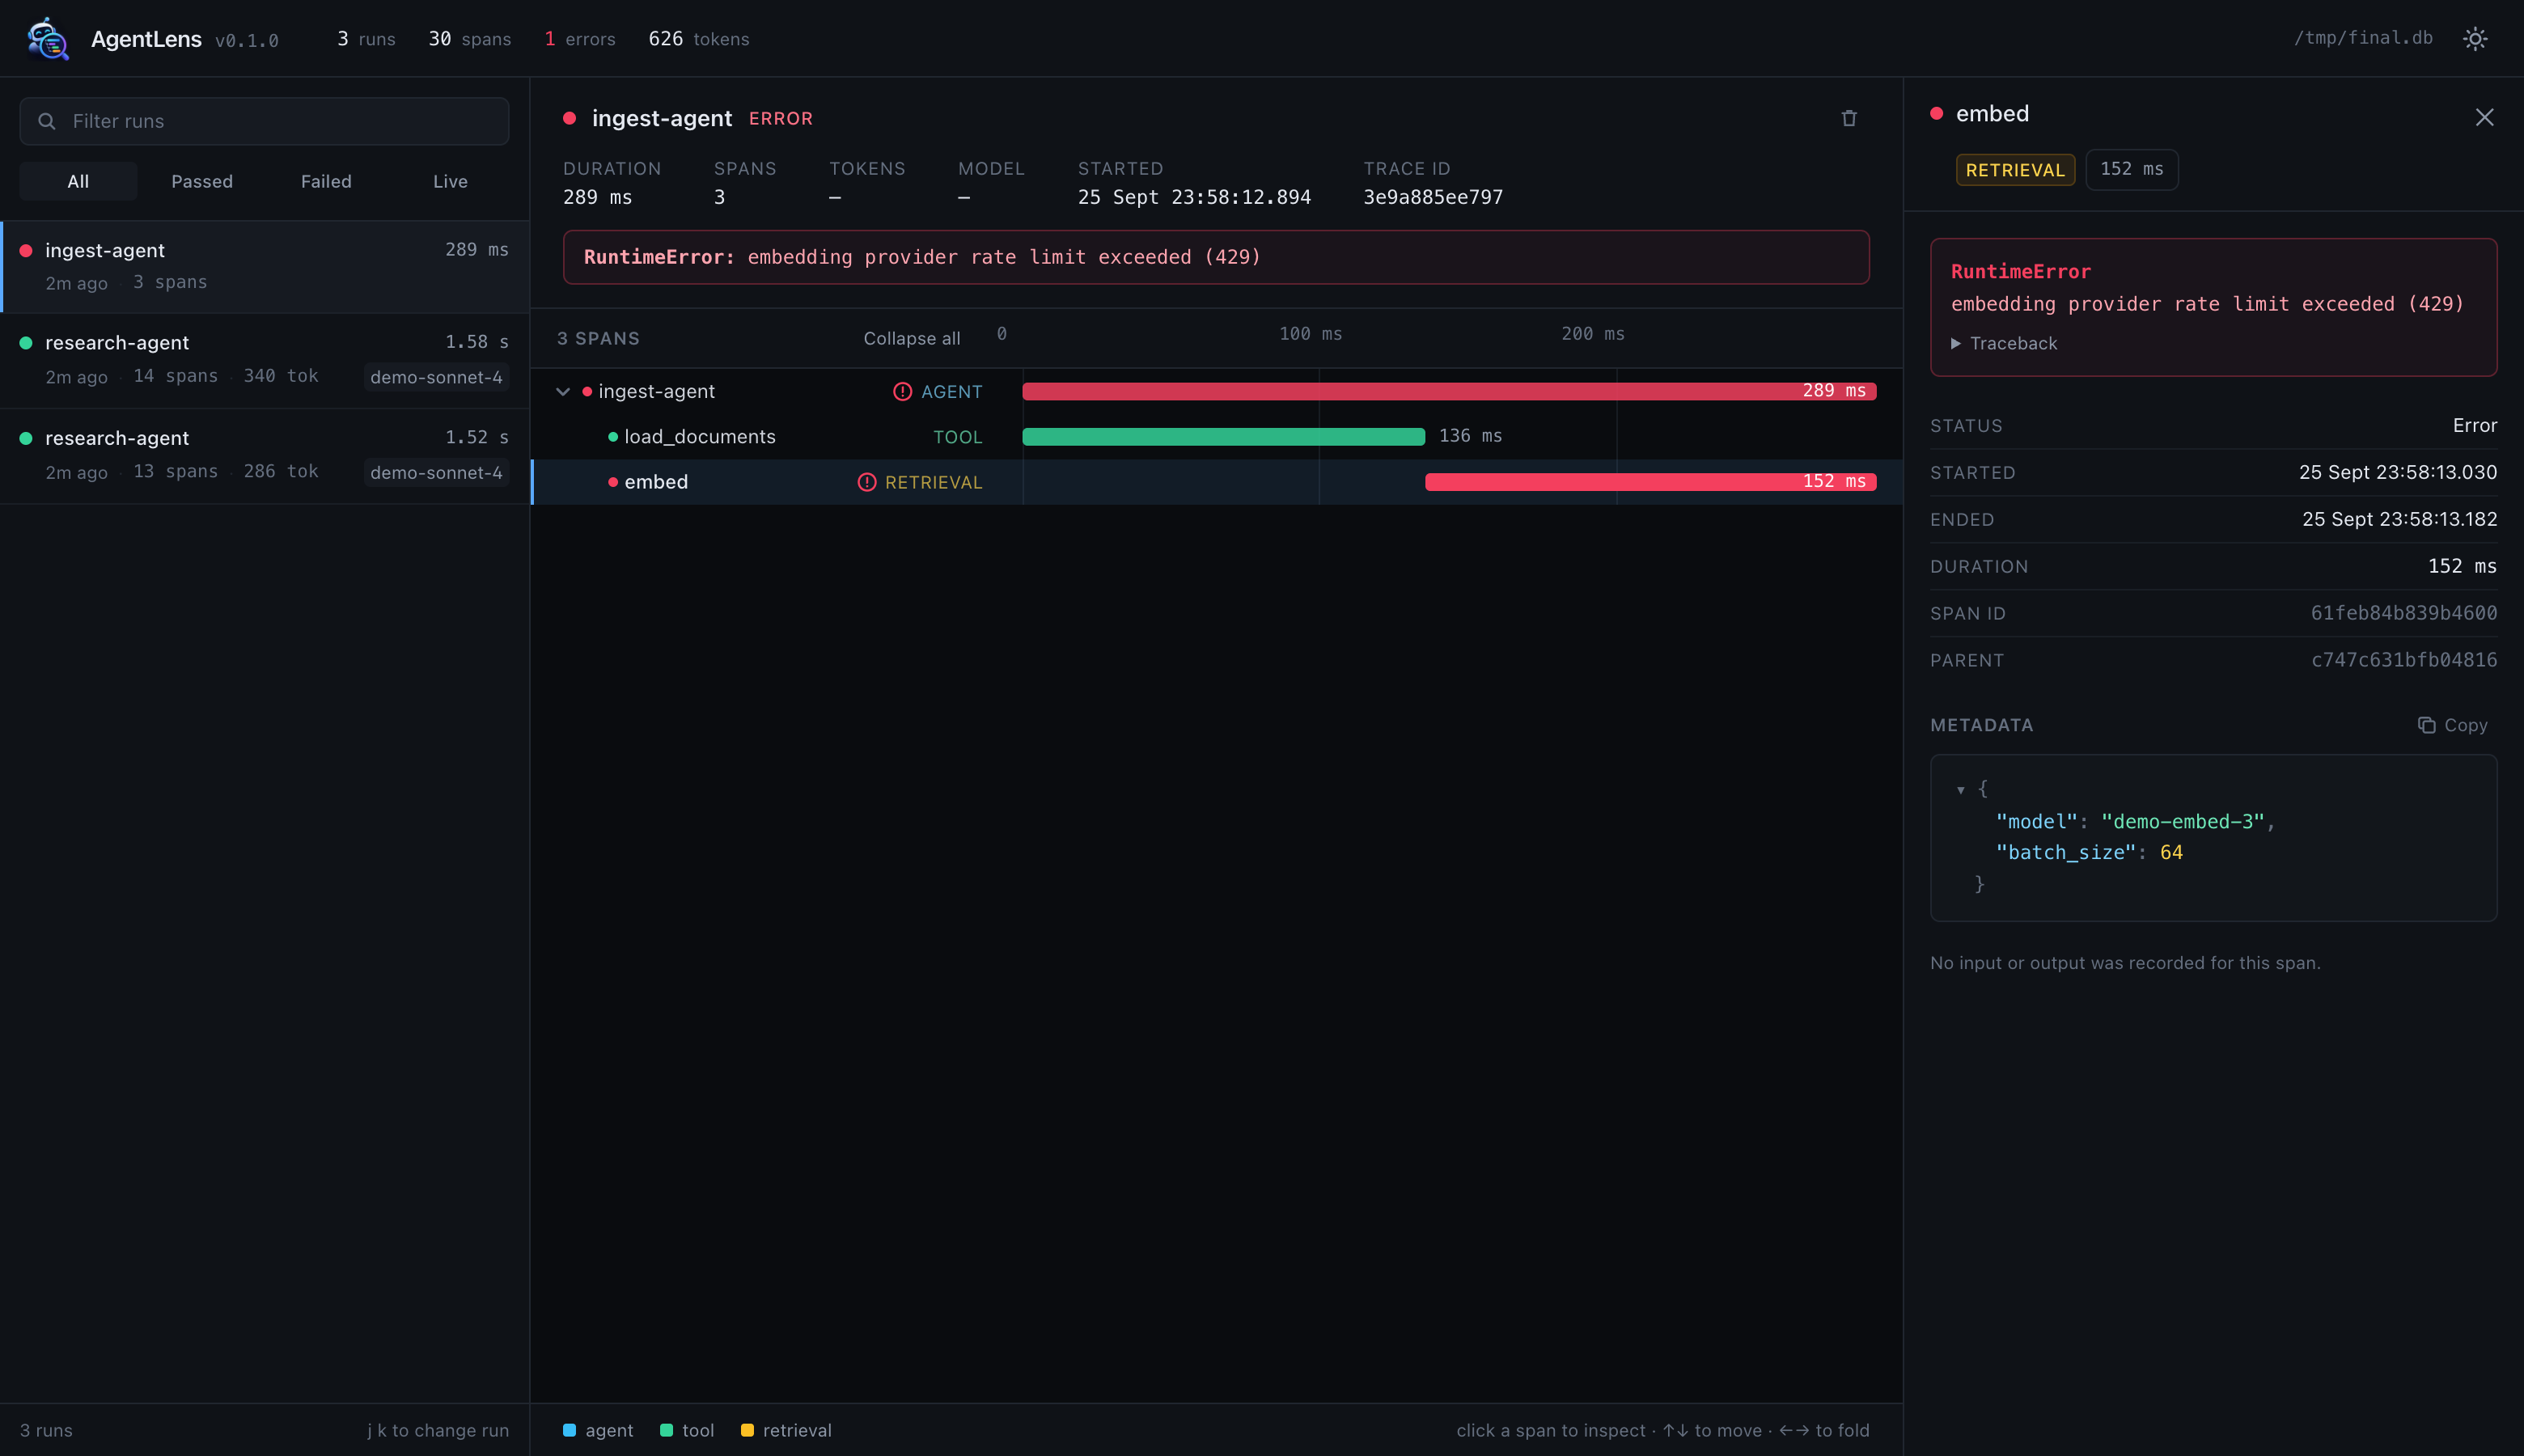The height and width of the screenshot is (1456, 2524).
Task: Click the 152 ms badge in detail panel
Action: [2131, 170]
